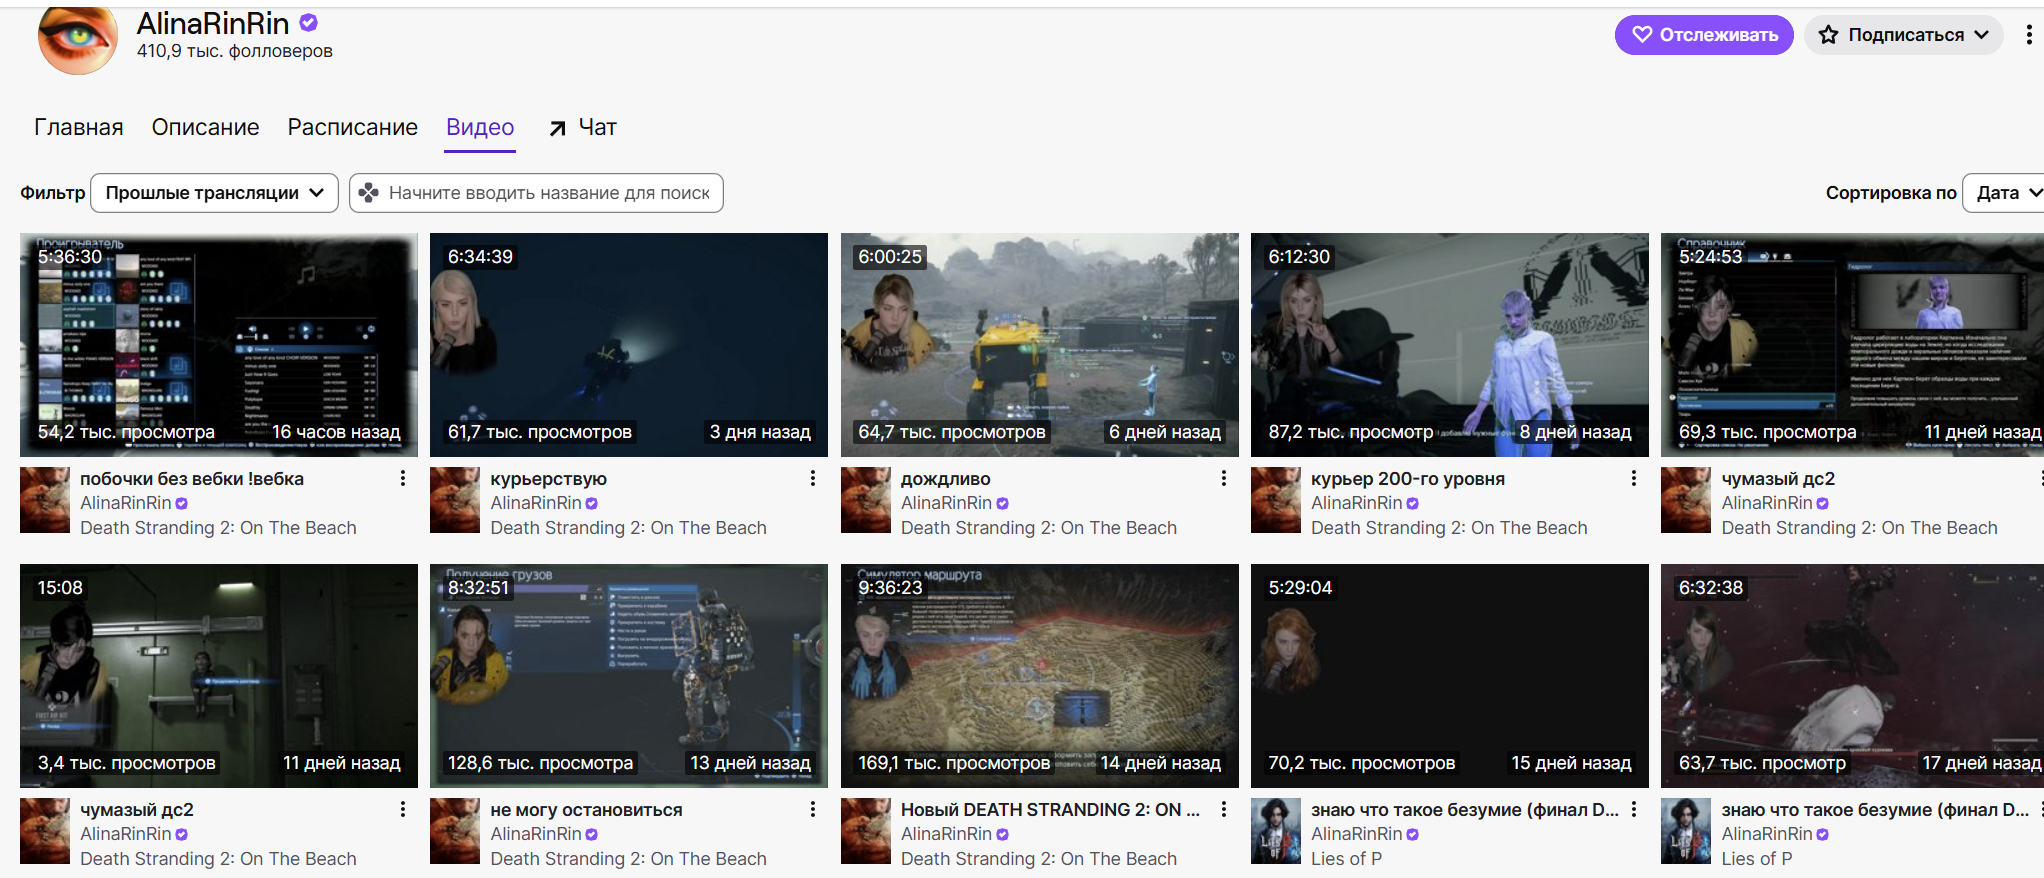
Task: Play the 9:36:23 video thumbnail
Action: click(x=1040, y=676)
